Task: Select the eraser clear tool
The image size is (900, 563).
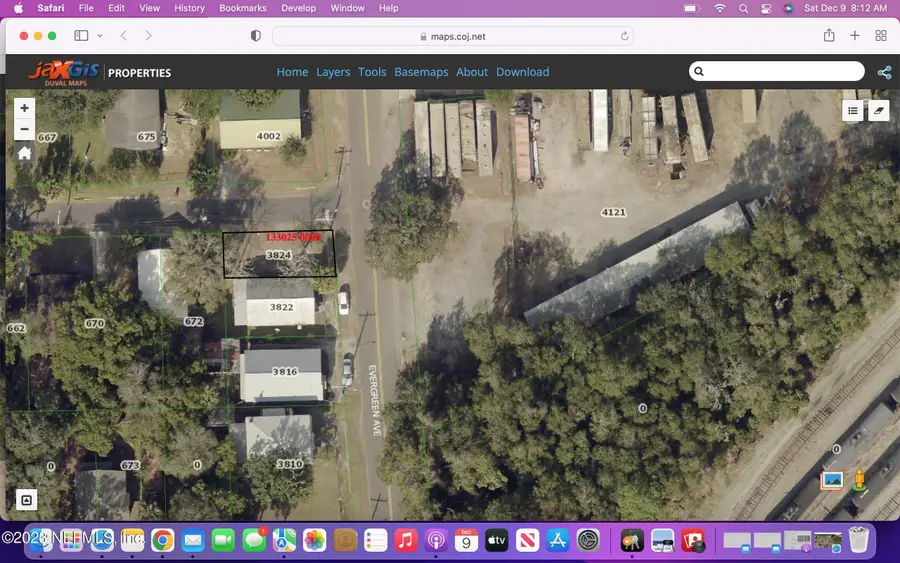Action: pos(878,111)
